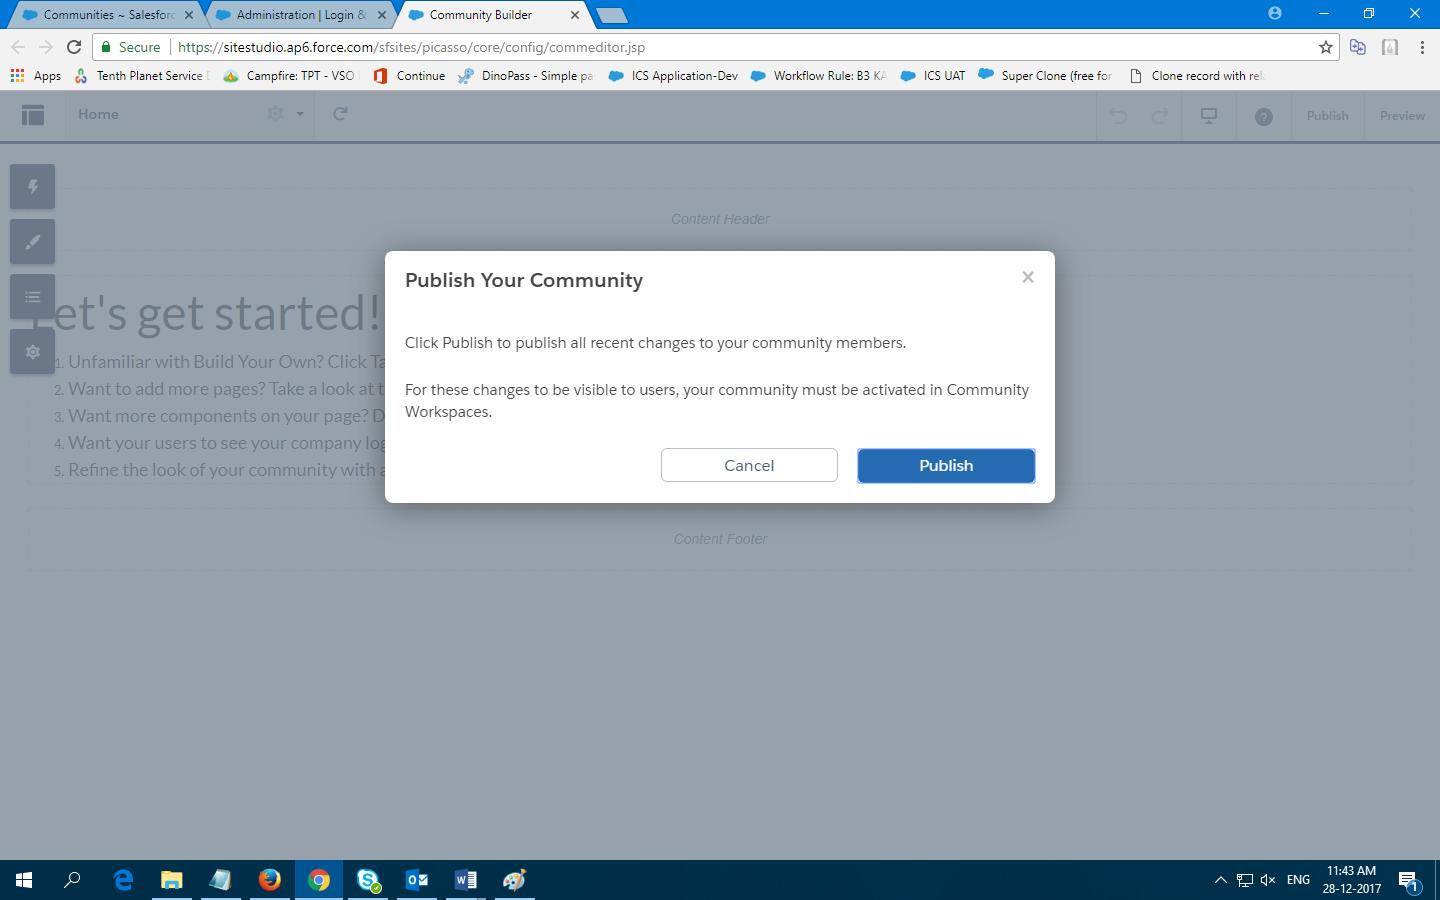Open Skype from the taskbar
Screen dimensions: 1440x900
[368, 880]
